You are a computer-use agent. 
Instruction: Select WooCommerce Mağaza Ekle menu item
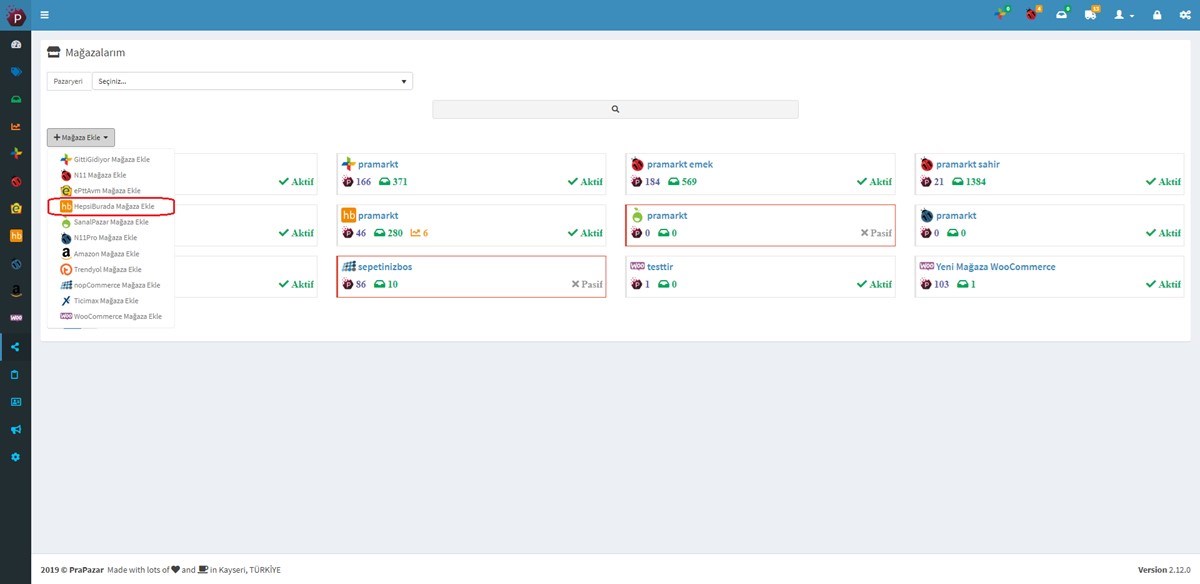point(111,316)
